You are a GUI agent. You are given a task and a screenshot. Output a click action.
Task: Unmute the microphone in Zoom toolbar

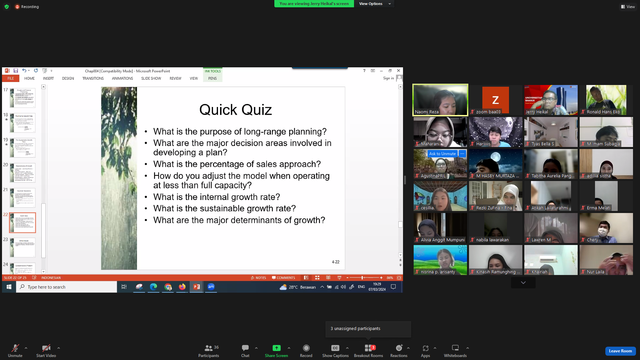(x=15, y=350)
